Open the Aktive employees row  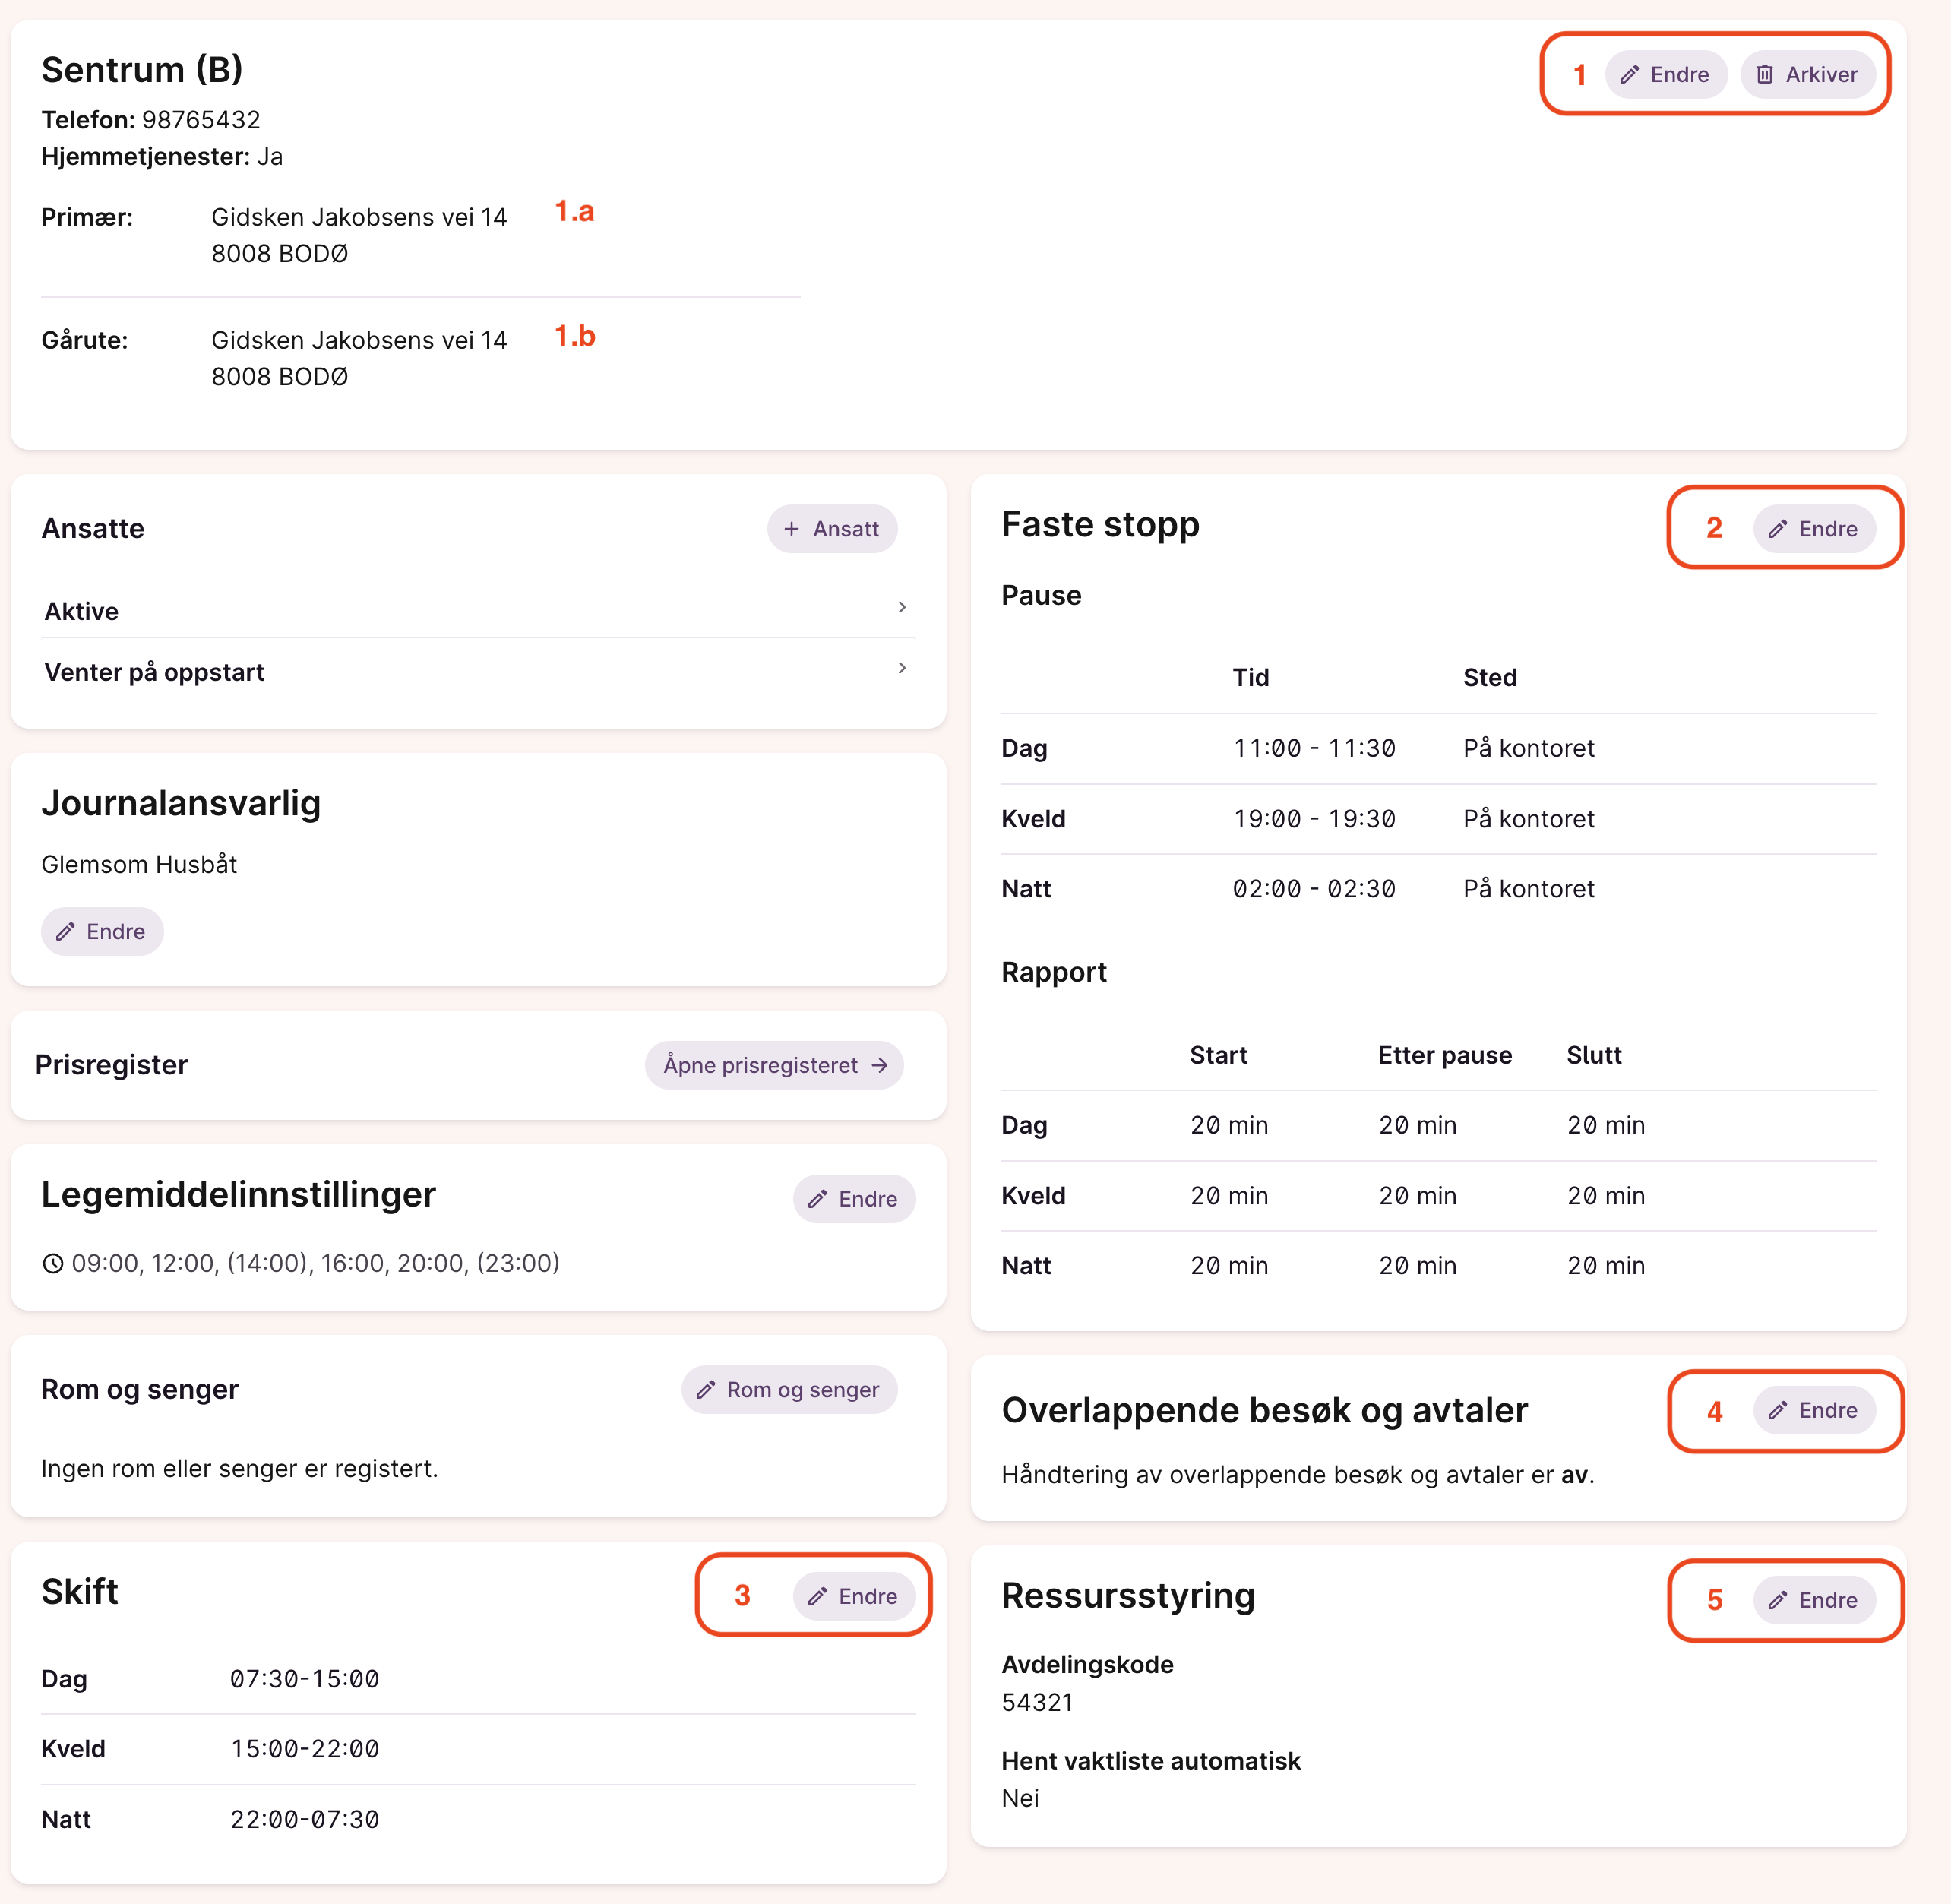[478, 611]
